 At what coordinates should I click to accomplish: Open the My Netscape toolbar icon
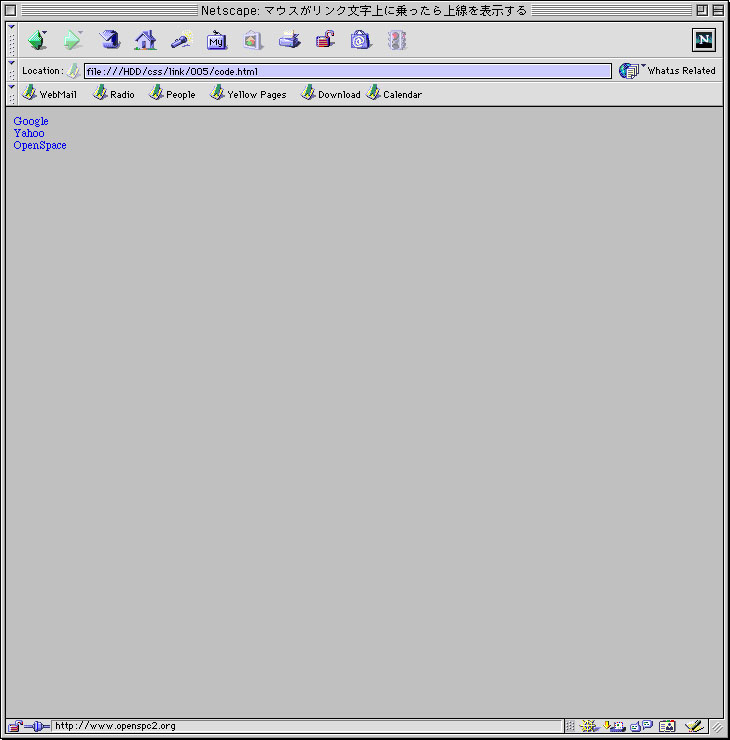pos(217,40)
